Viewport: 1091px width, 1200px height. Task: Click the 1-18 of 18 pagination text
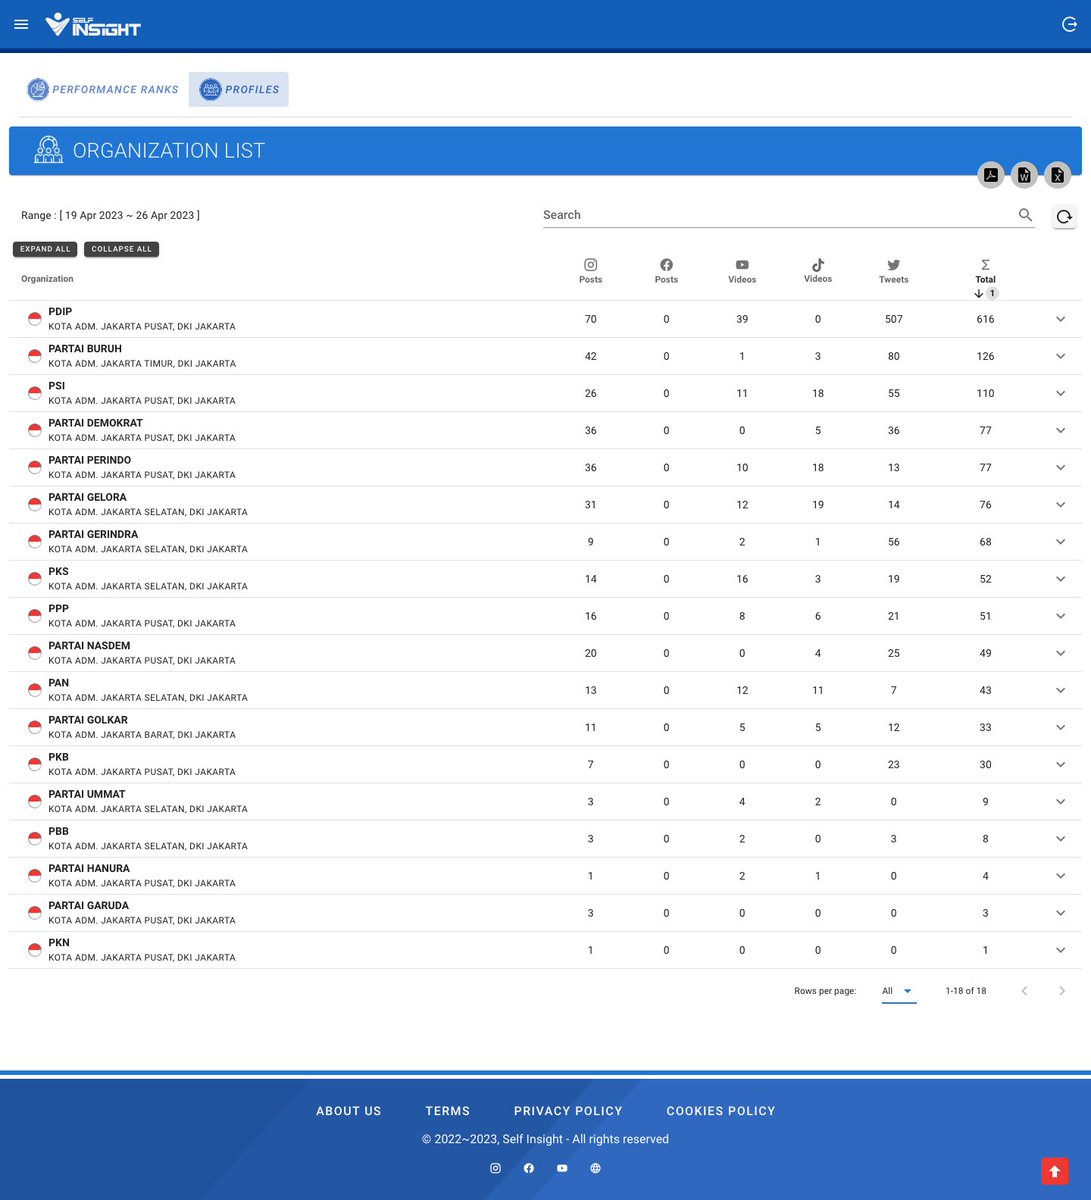coord(966,991)
